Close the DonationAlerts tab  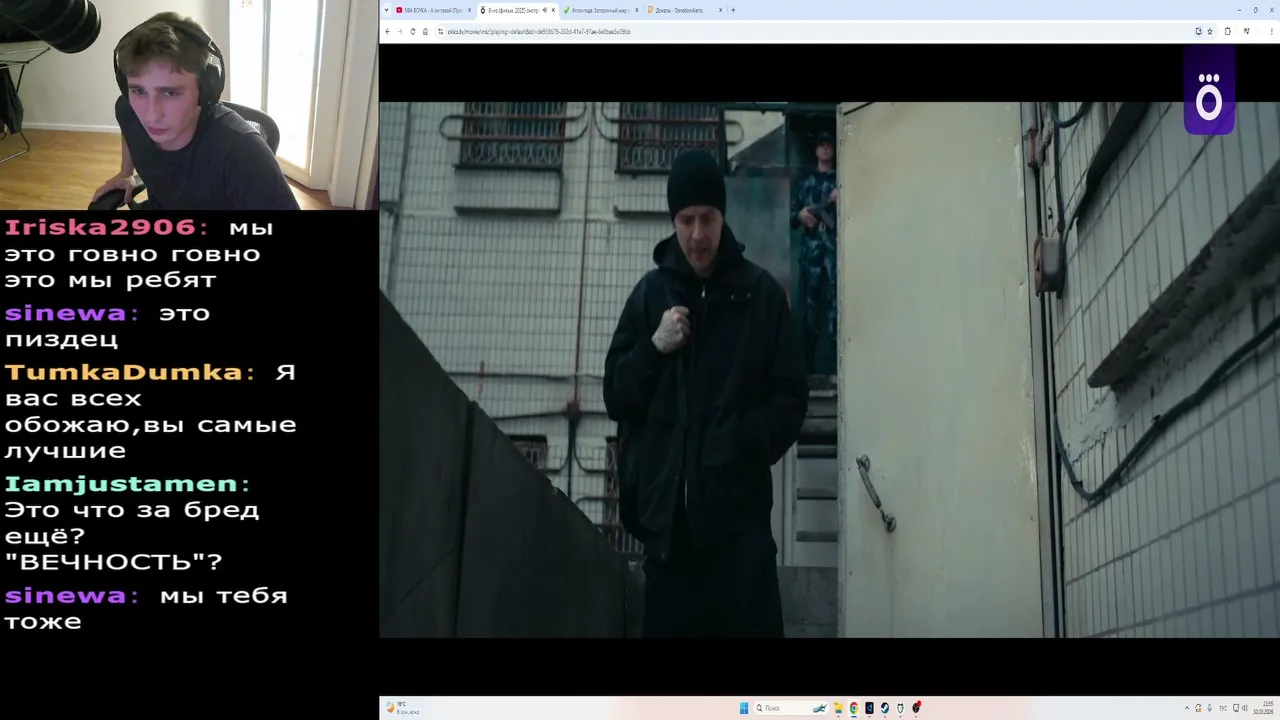[720, 10]
